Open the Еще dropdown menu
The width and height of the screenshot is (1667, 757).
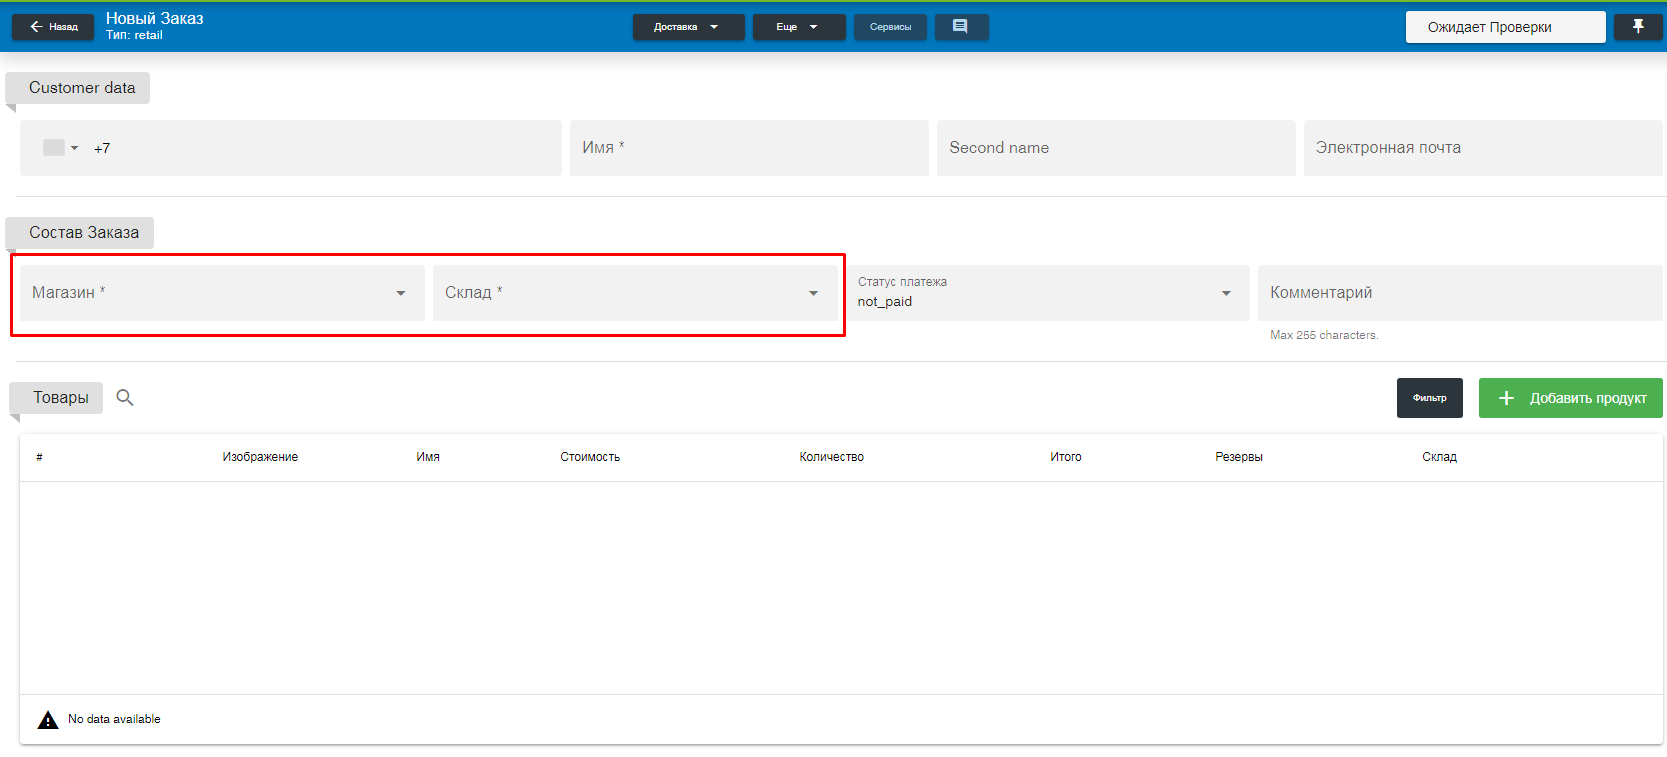798,27
